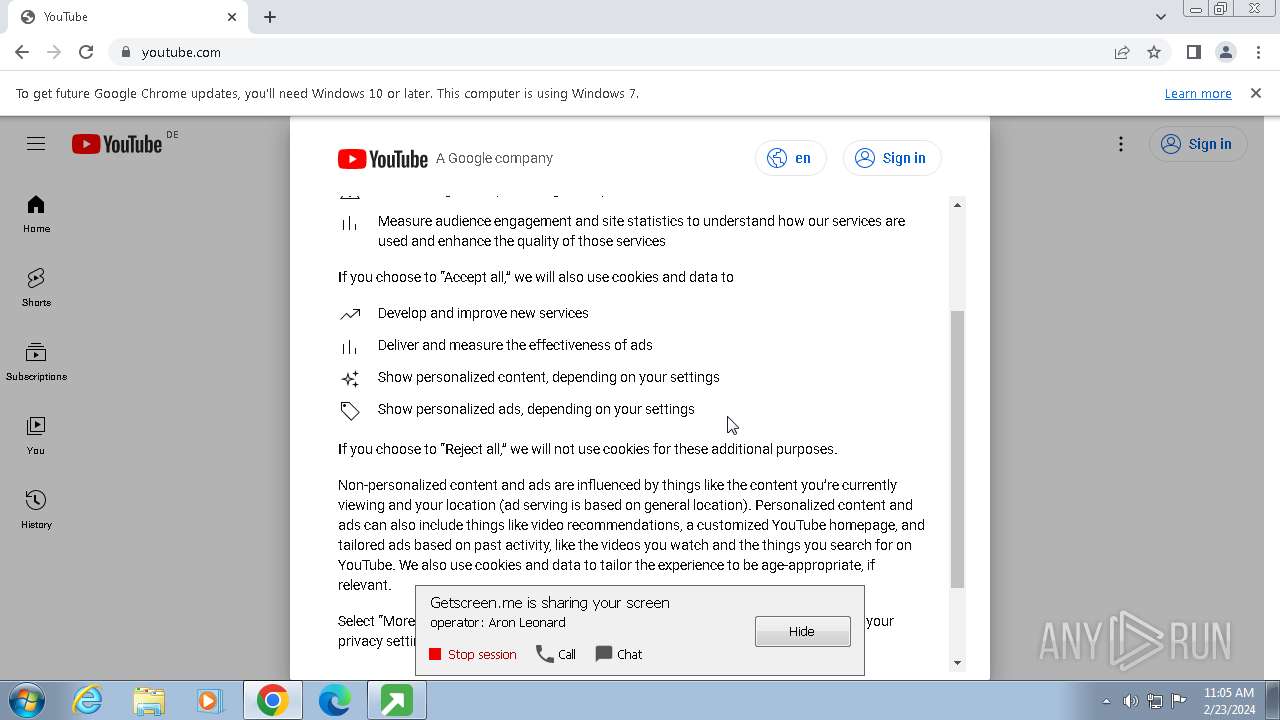
Task: Share this page icon in address bar
Action: coord(1122,52)
